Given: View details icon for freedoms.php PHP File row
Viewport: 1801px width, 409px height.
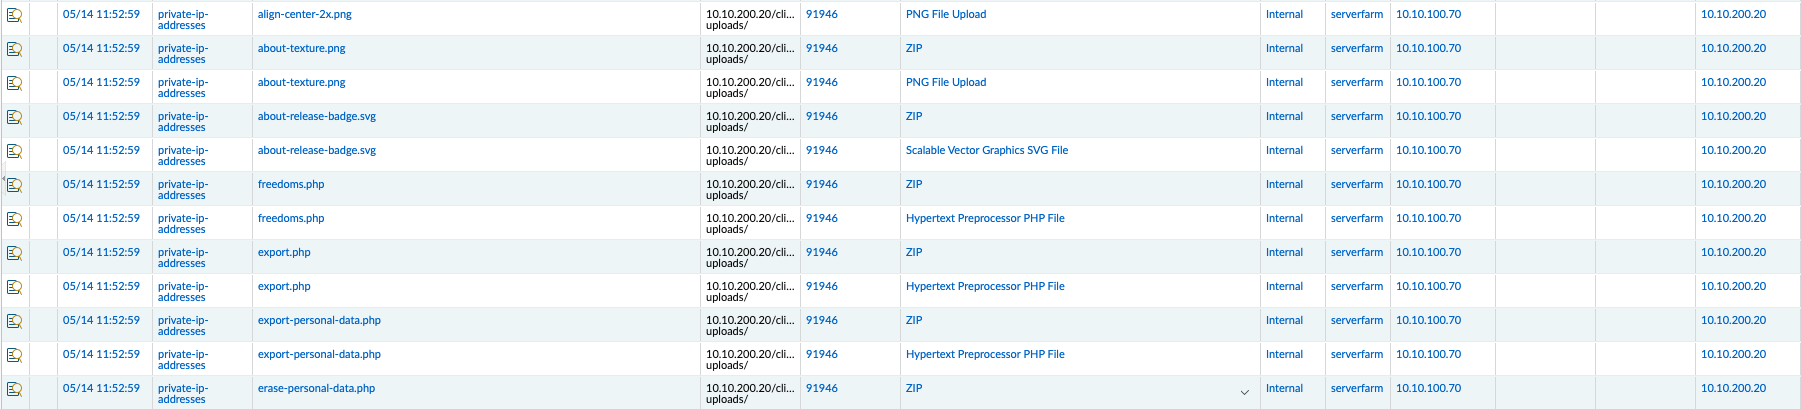Looking at the screenshot, I should pyautogui.click(x=14, y=219).
